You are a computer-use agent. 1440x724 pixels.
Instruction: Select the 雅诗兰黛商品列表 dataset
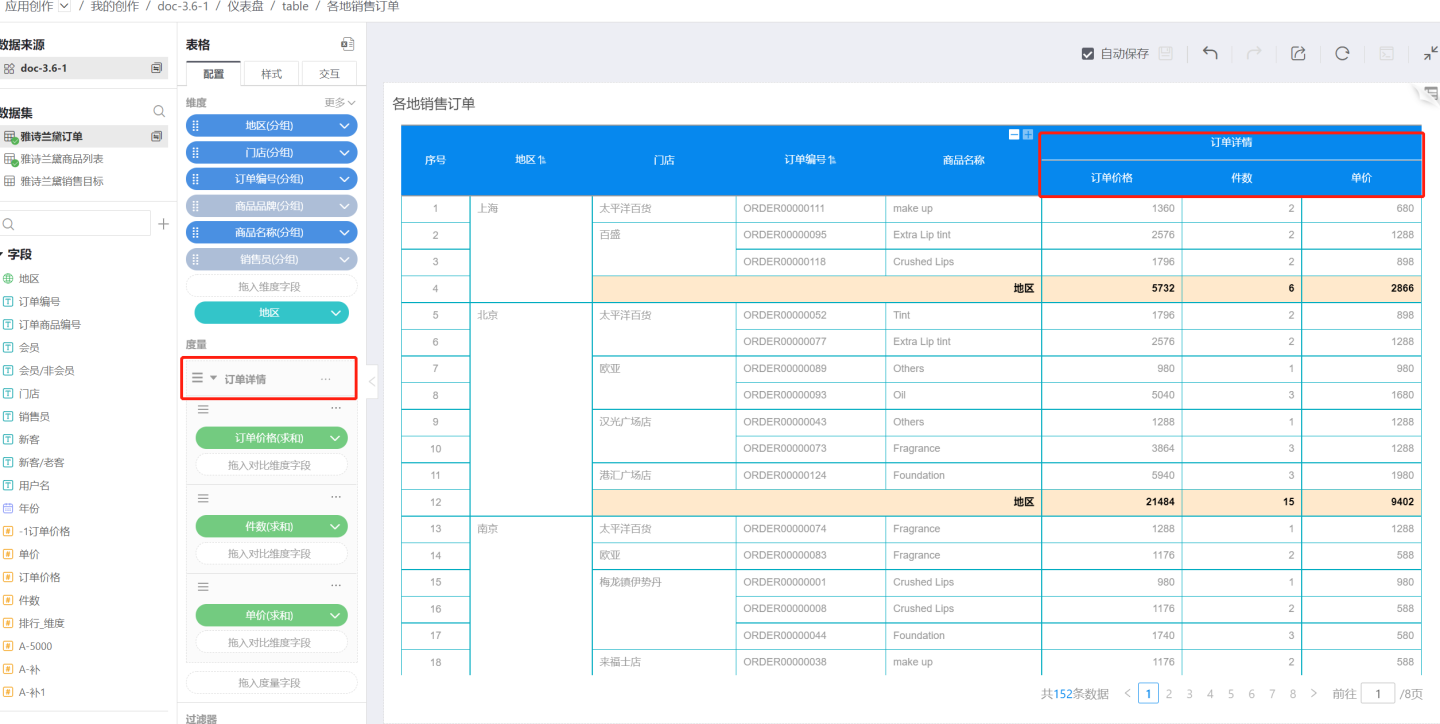tap(62, 159)
